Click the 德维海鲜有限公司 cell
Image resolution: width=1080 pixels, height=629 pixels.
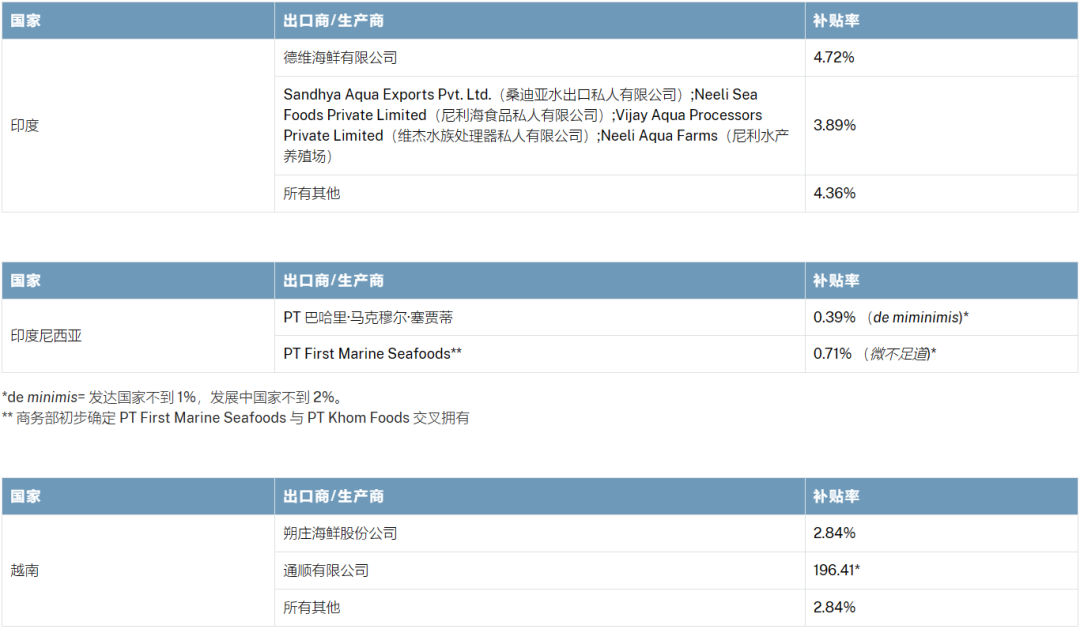pyautogui.click(x=340, y=57)
